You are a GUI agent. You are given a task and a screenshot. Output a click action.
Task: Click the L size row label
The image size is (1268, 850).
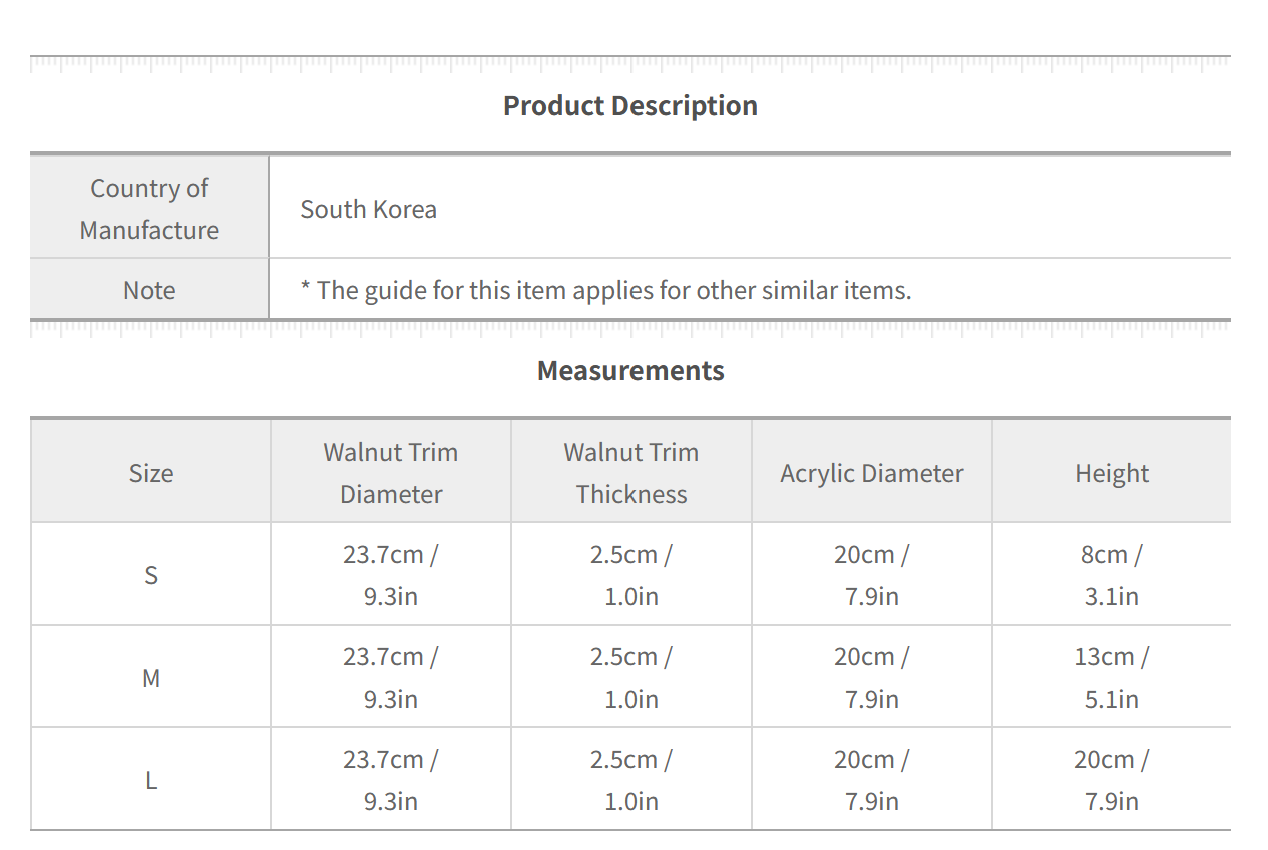pyautogui.click(x=151, y=781)
